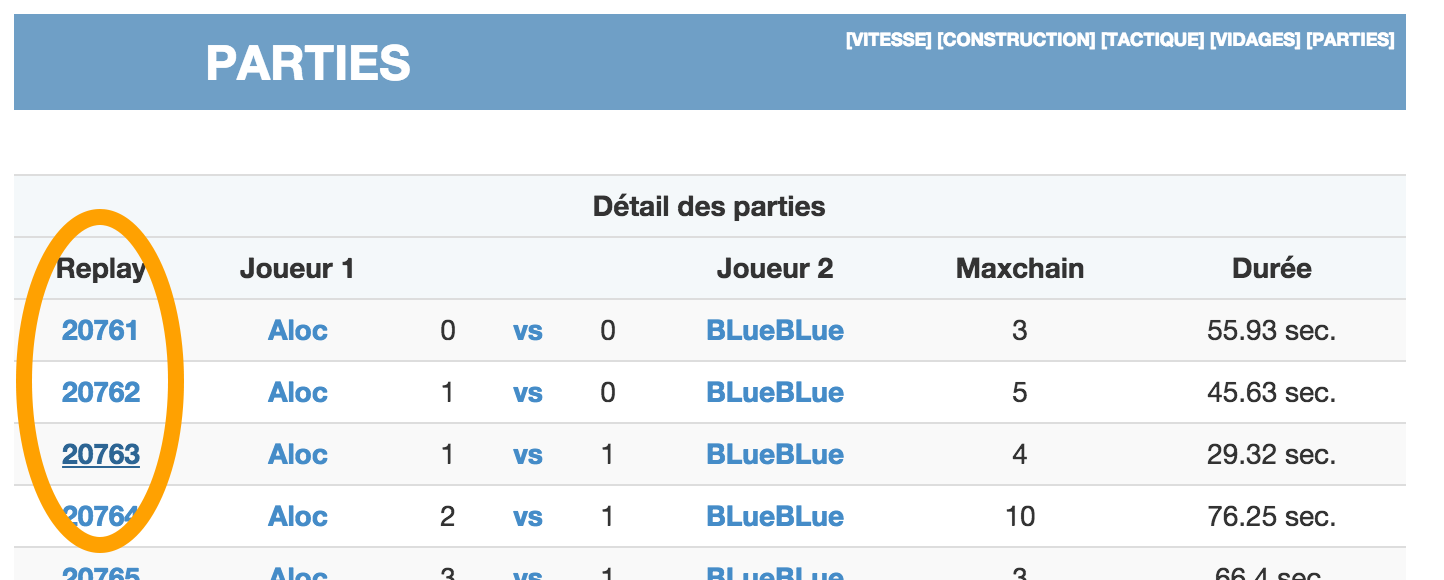The image size is (1444, 580).
Task: Open the vs link for the 45.63 sec. game
Action: (x=528, y=393)
